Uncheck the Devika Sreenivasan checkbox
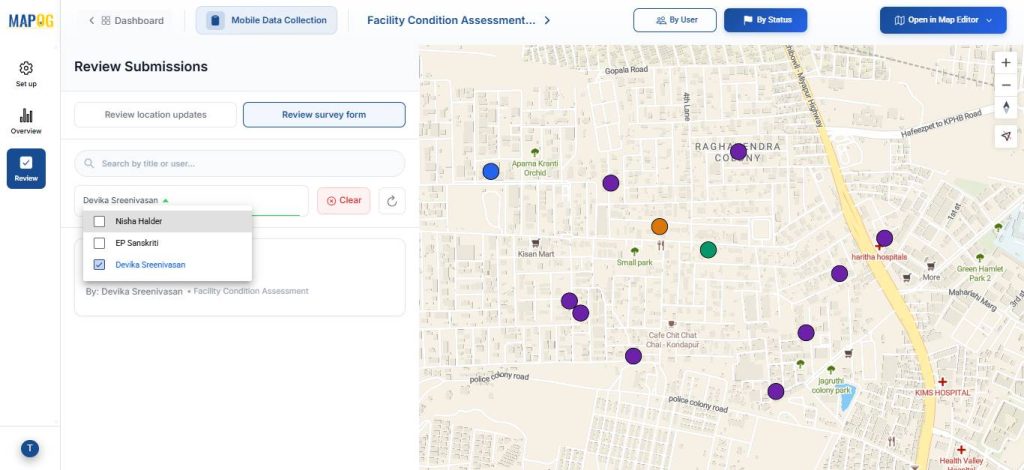The height and width of the screenshot is (470, 1024). tap(99, 264)
